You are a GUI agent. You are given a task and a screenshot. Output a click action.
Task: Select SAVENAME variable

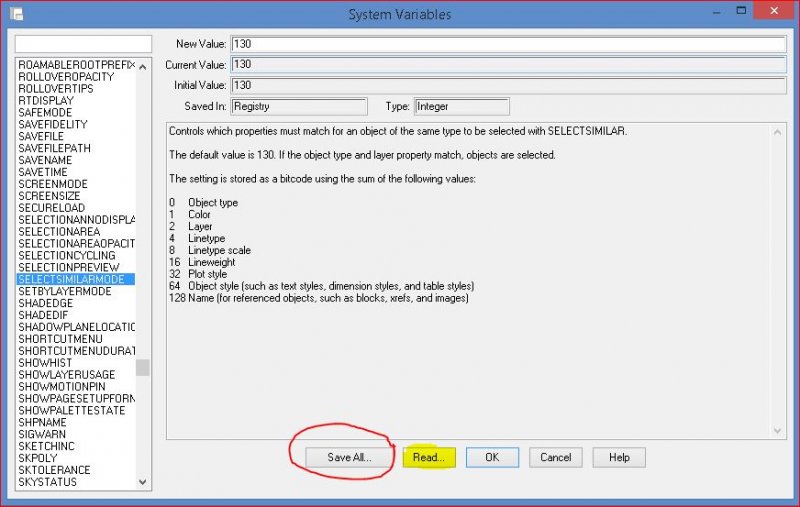point(45,160)
